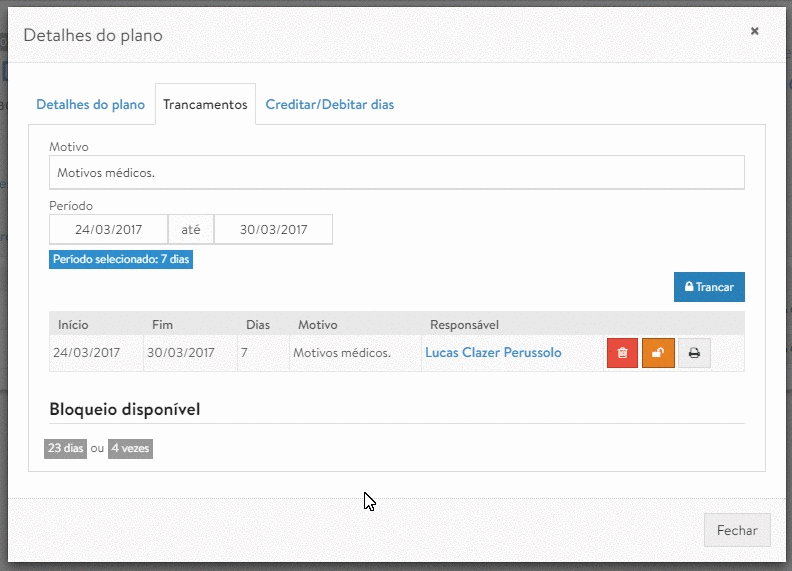Screen dimensions: 792x571
Task: Click the Dias column header
Action: click(x=258, y=325)
